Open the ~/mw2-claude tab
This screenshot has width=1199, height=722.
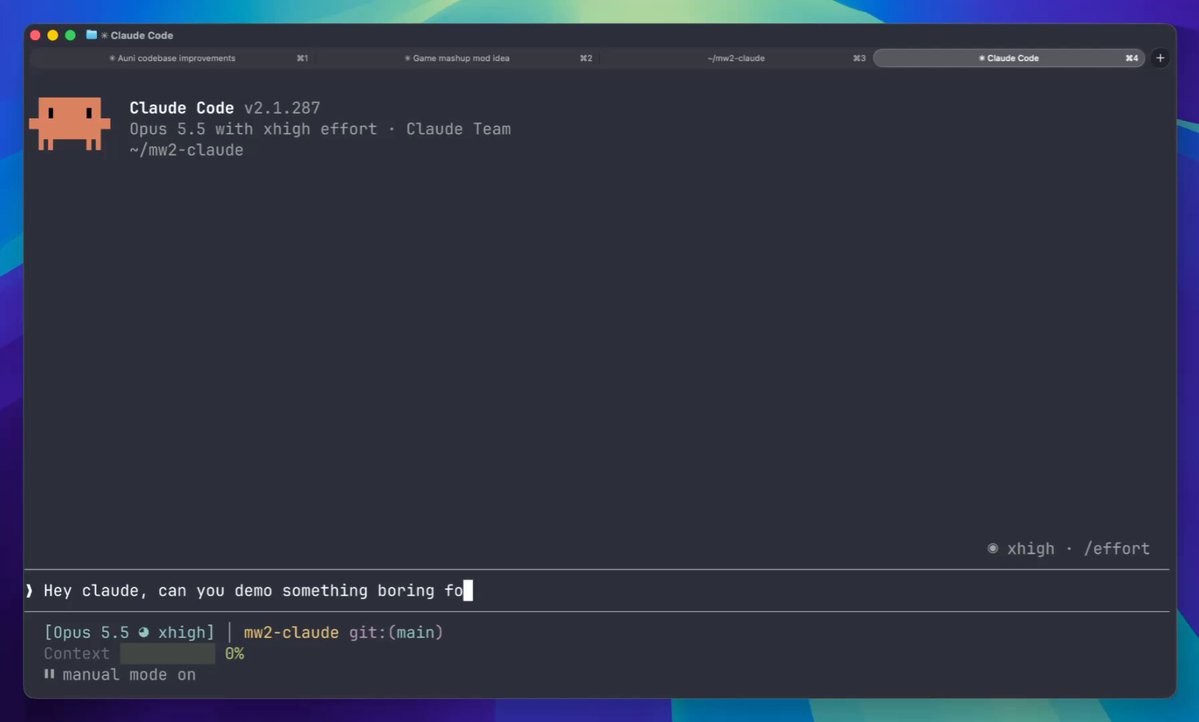pyautogui.click(x=736, y=58)
